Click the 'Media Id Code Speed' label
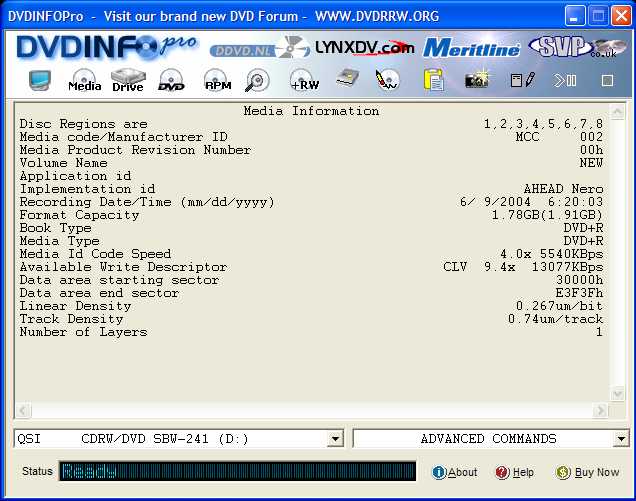Viewport: 636px width, 501px height. (95, 254)
